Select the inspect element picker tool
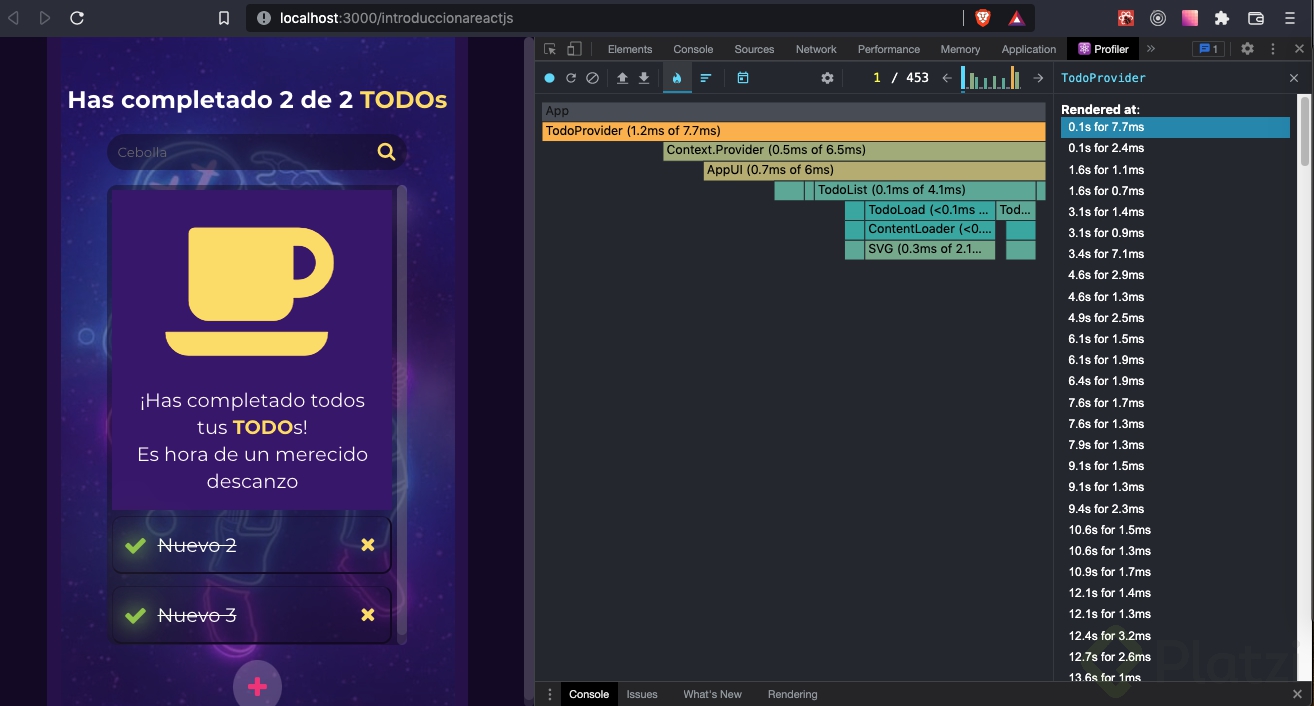The image size is (1314, 706). tap(550, 49)
